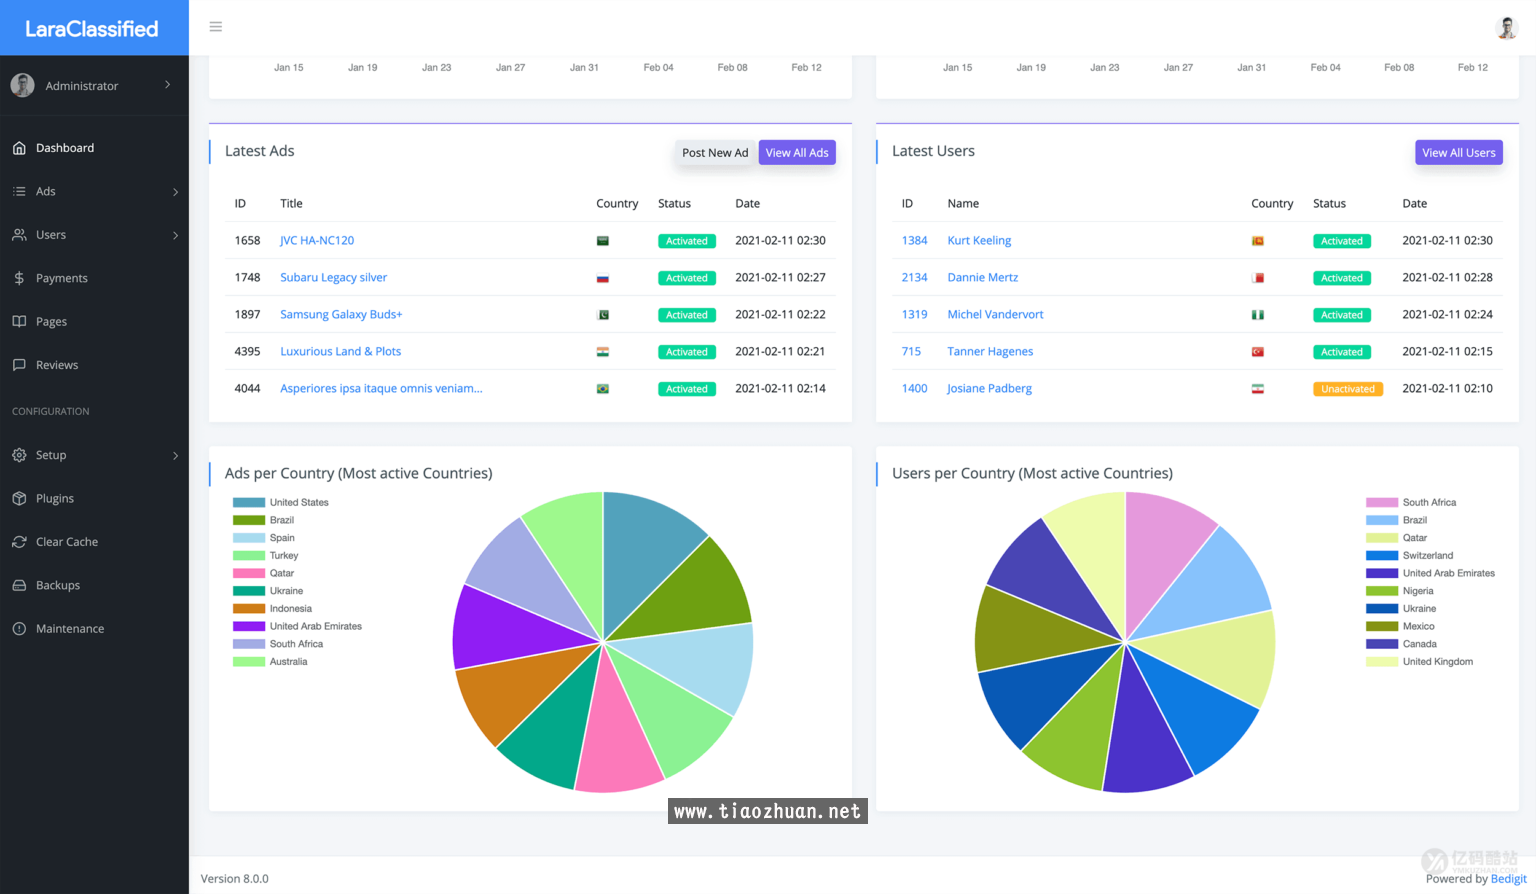This screenshot has width=1536, height=894.
Task: Open the user avatar in top right
Action: click(1506, 28)
